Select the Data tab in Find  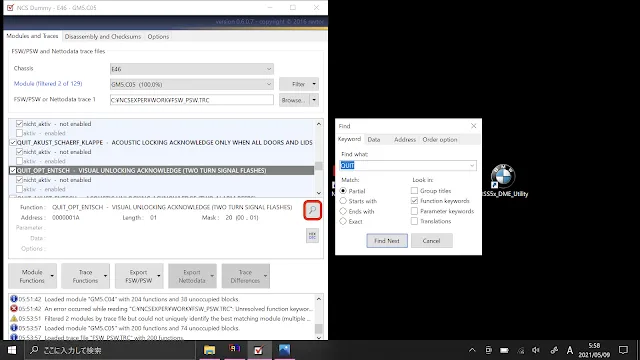coord(374,140)
